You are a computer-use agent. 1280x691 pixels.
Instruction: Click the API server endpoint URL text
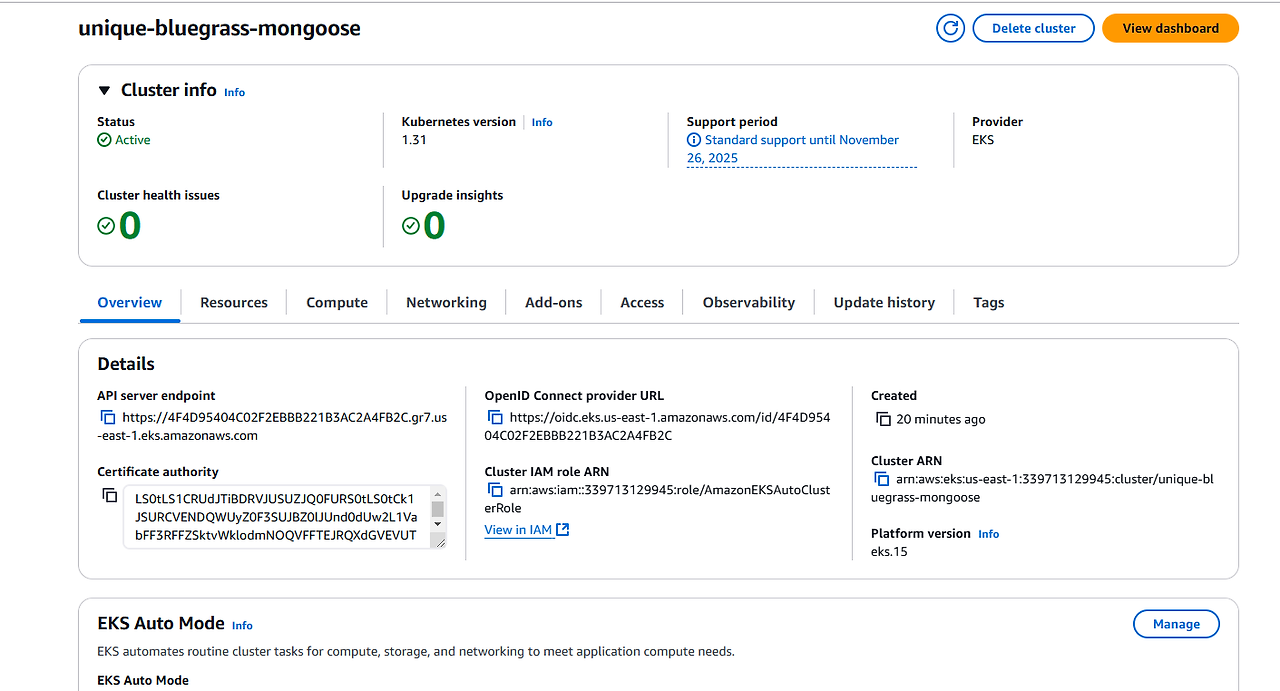(x=272, y=426)
